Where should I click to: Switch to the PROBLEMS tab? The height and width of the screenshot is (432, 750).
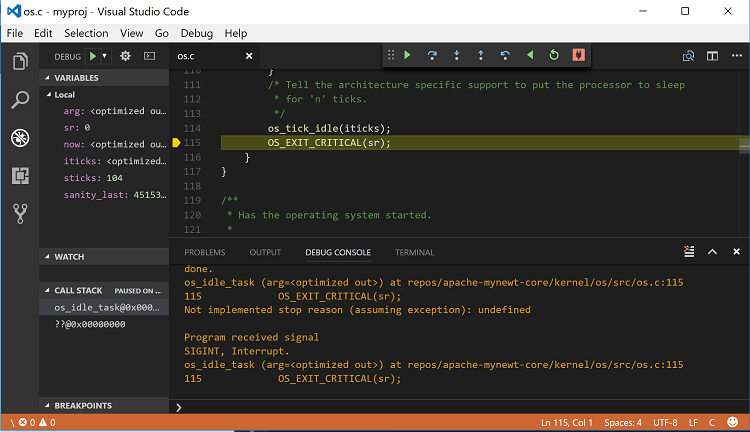click(205, 252)
